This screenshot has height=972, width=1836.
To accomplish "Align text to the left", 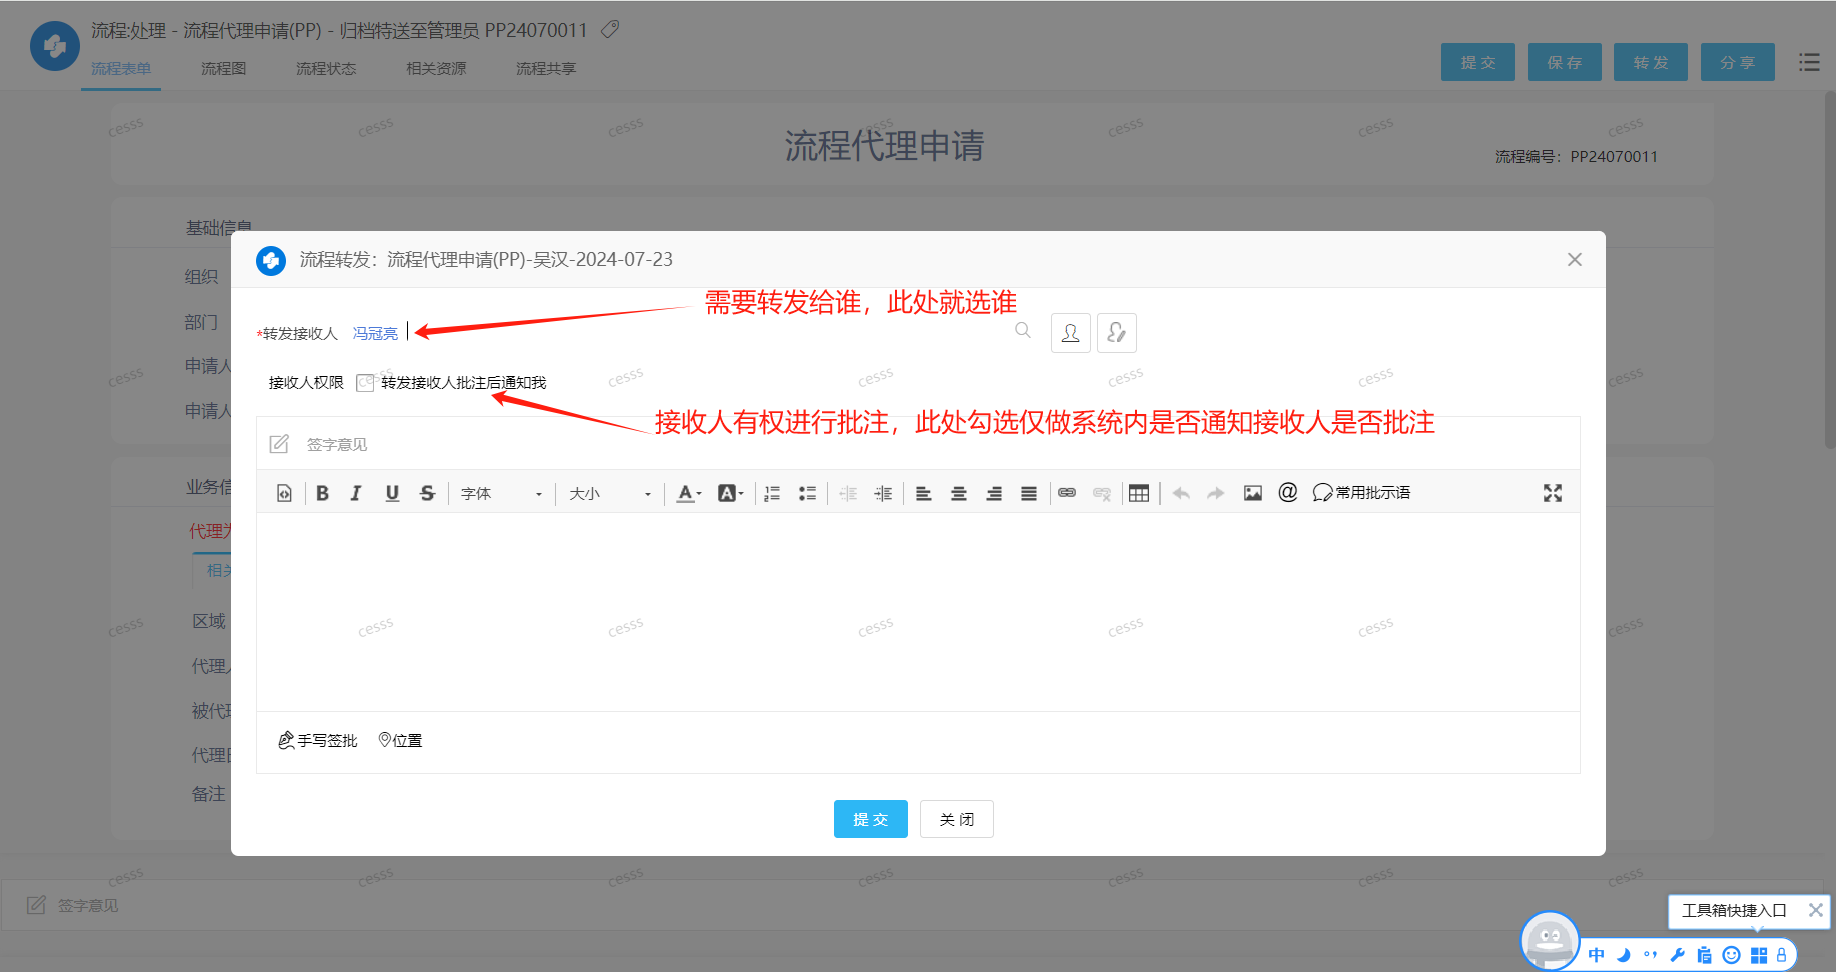I will tap(924, 493).
